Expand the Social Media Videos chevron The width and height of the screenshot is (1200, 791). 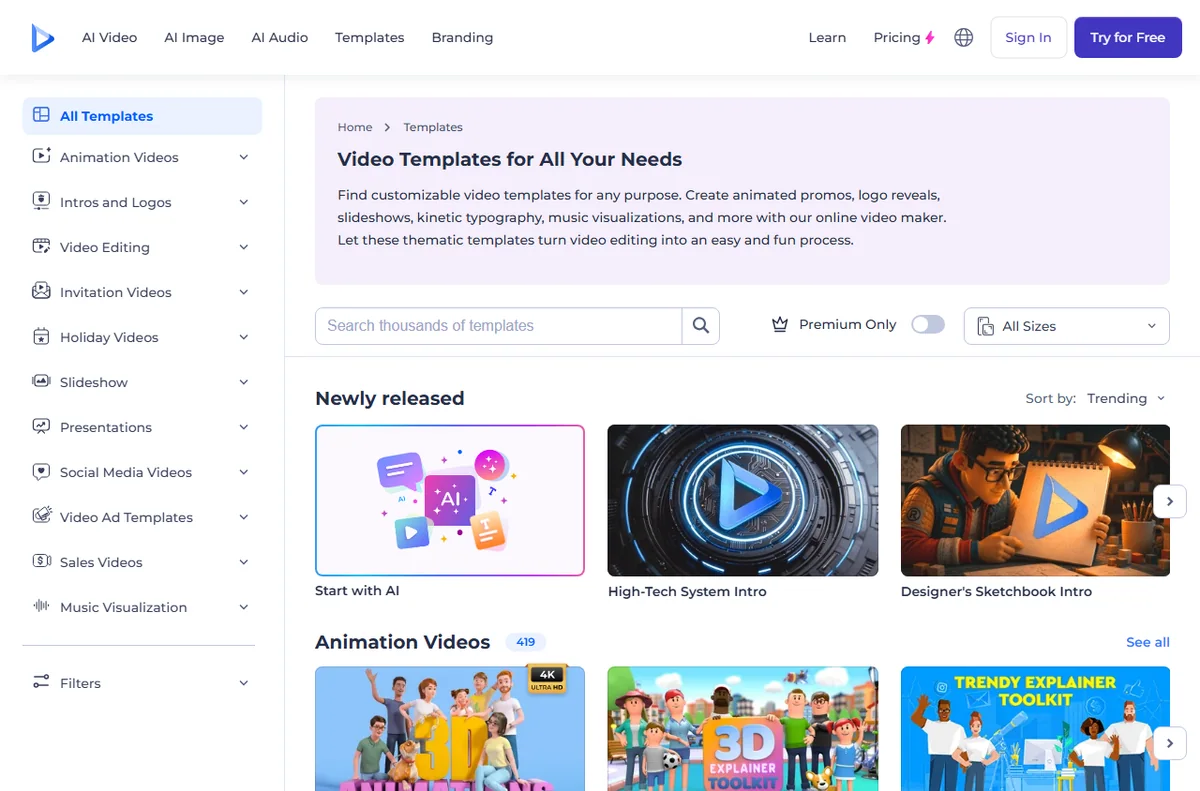(x=244, y=472)
